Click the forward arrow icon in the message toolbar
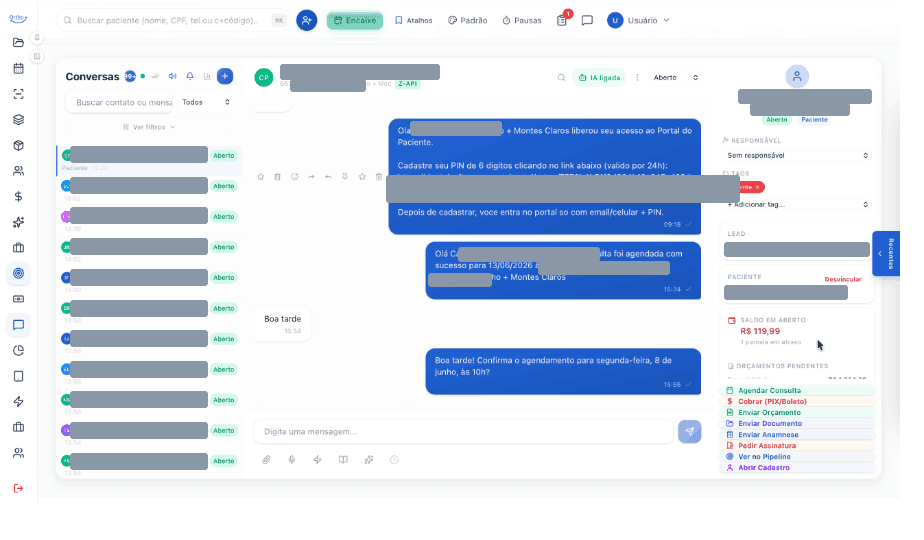Screen dimensions: 924x540 click(x=311, y=177)
